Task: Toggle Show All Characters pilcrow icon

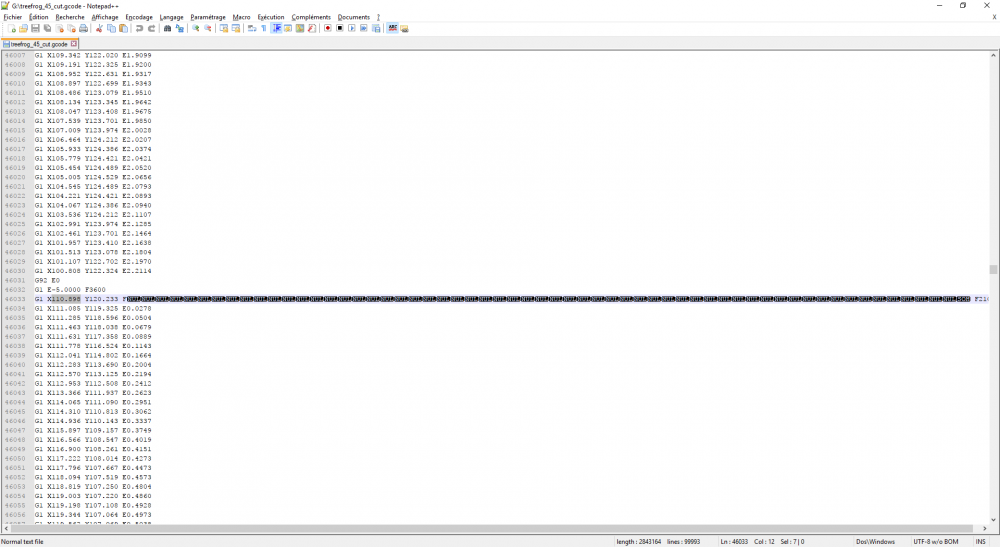Action: (264, 28)
